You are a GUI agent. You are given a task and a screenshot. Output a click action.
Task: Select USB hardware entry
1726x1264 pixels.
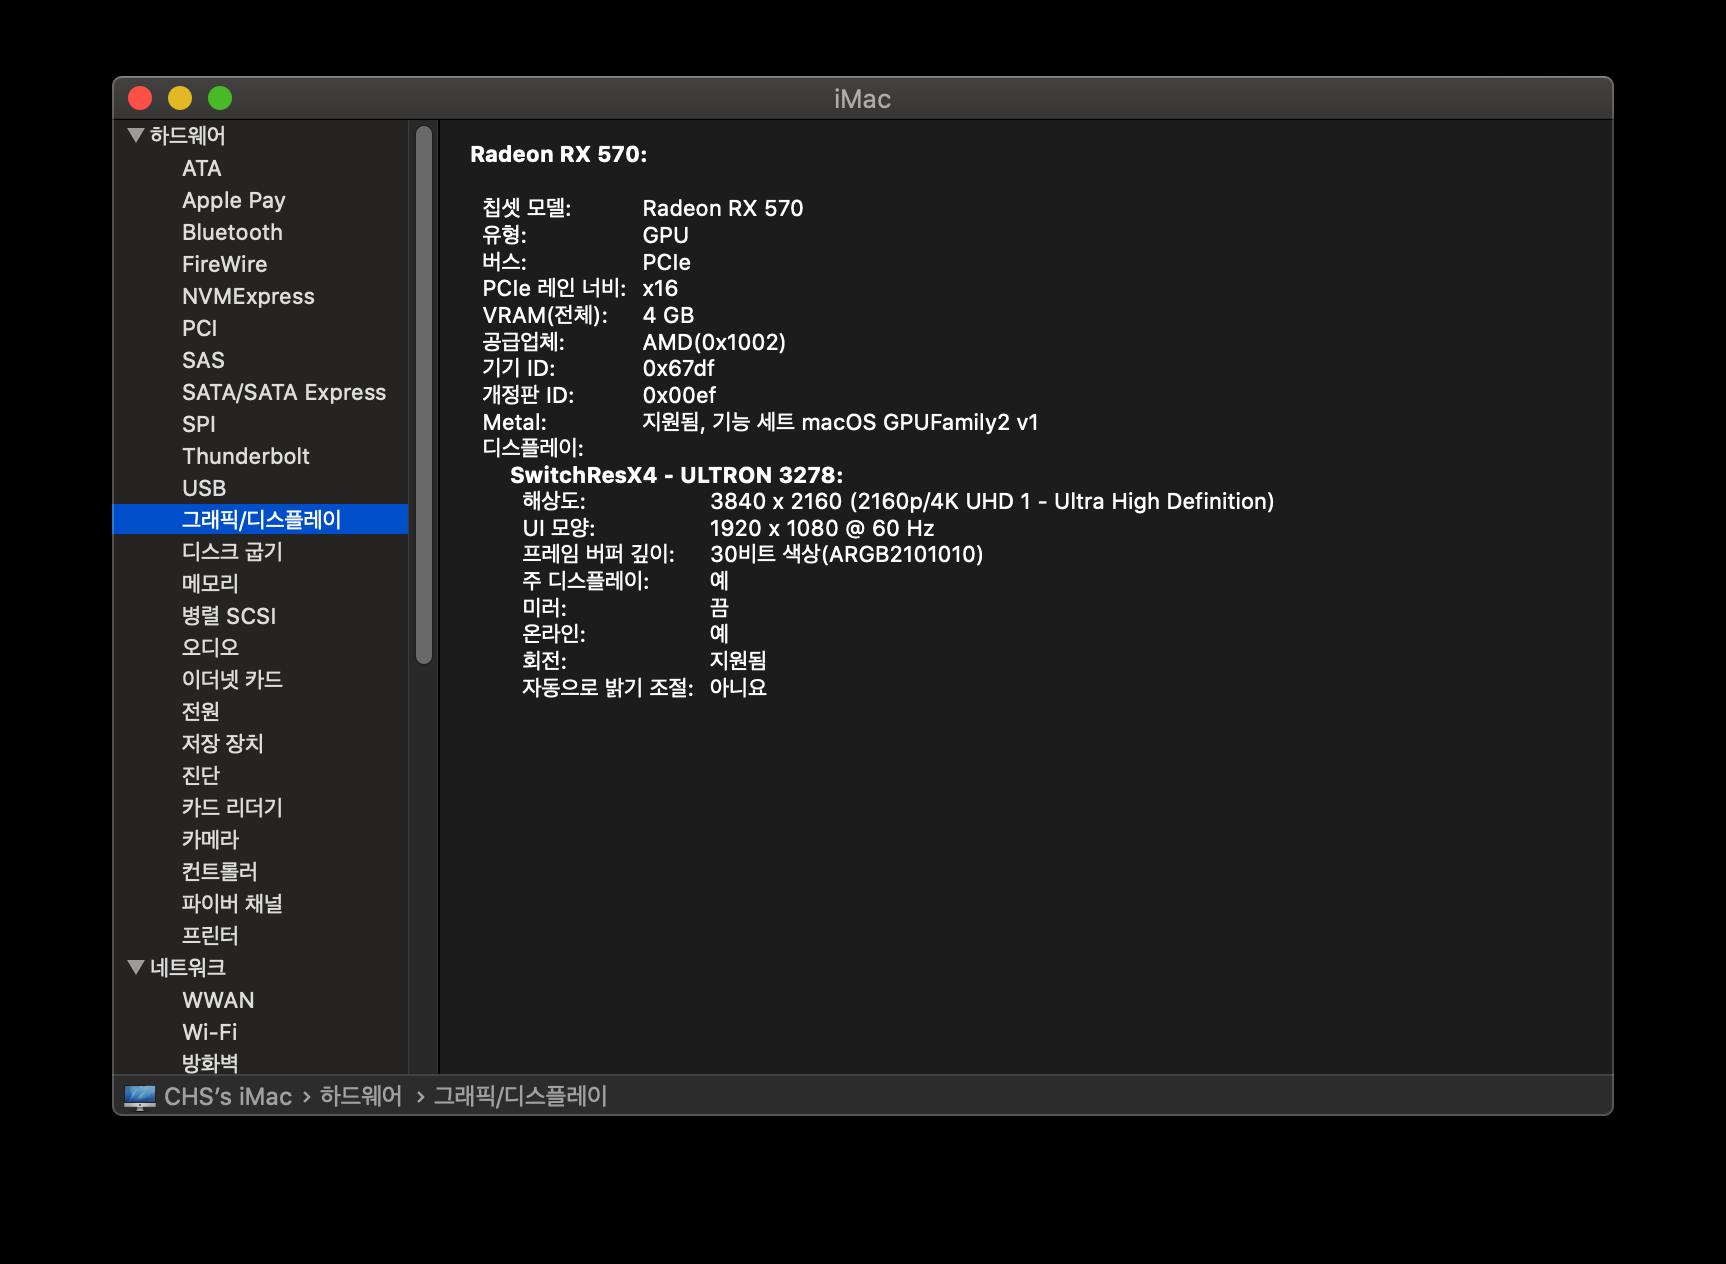(204, 488)
